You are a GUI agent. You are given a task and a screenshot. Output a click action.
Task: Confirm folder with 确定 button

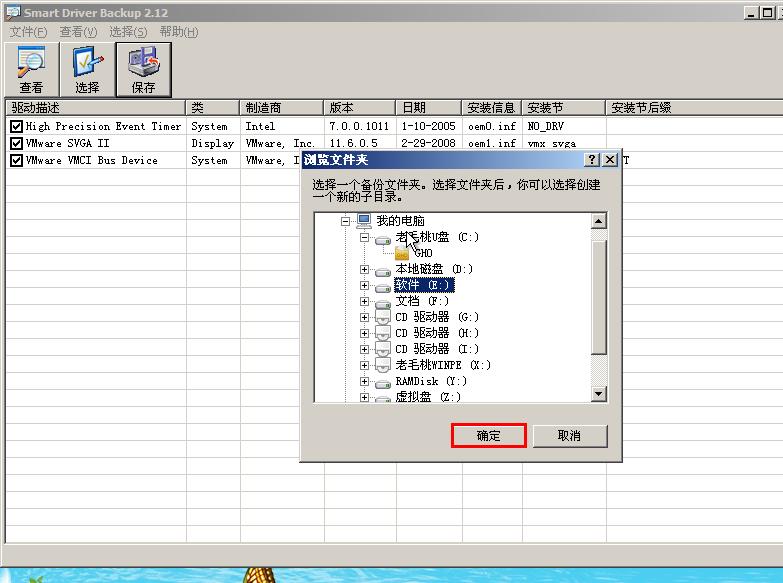[x=488, y=436]
